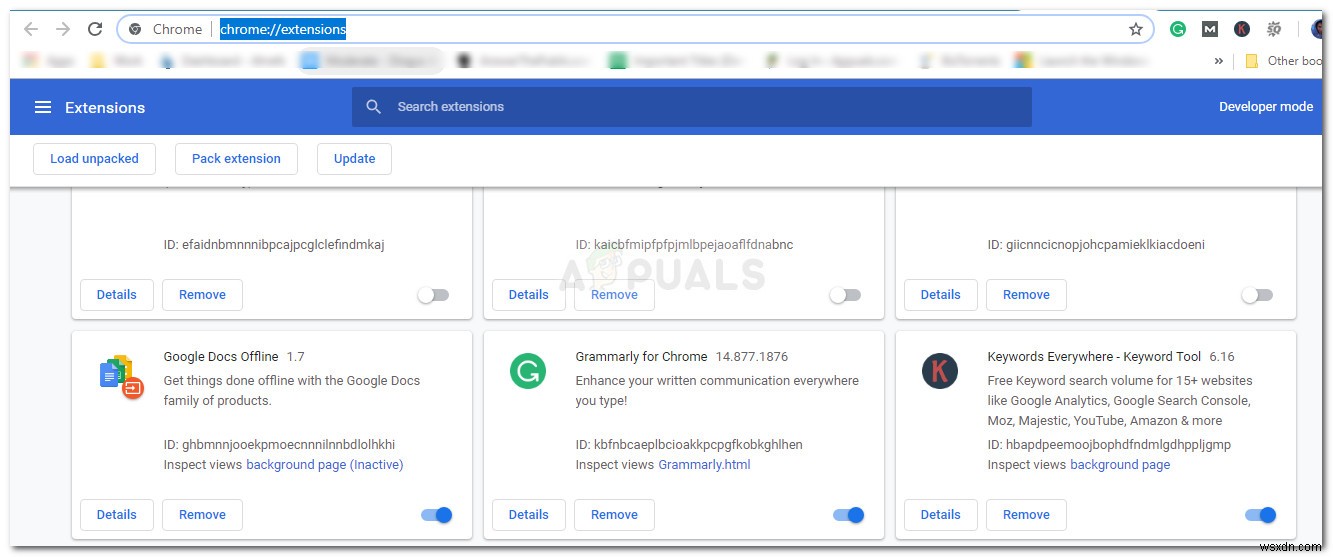Turn off the Grammarly for Chrome toggle
Screen dimensions: 1333x557
pyautogui.click(x=849, y=515)
